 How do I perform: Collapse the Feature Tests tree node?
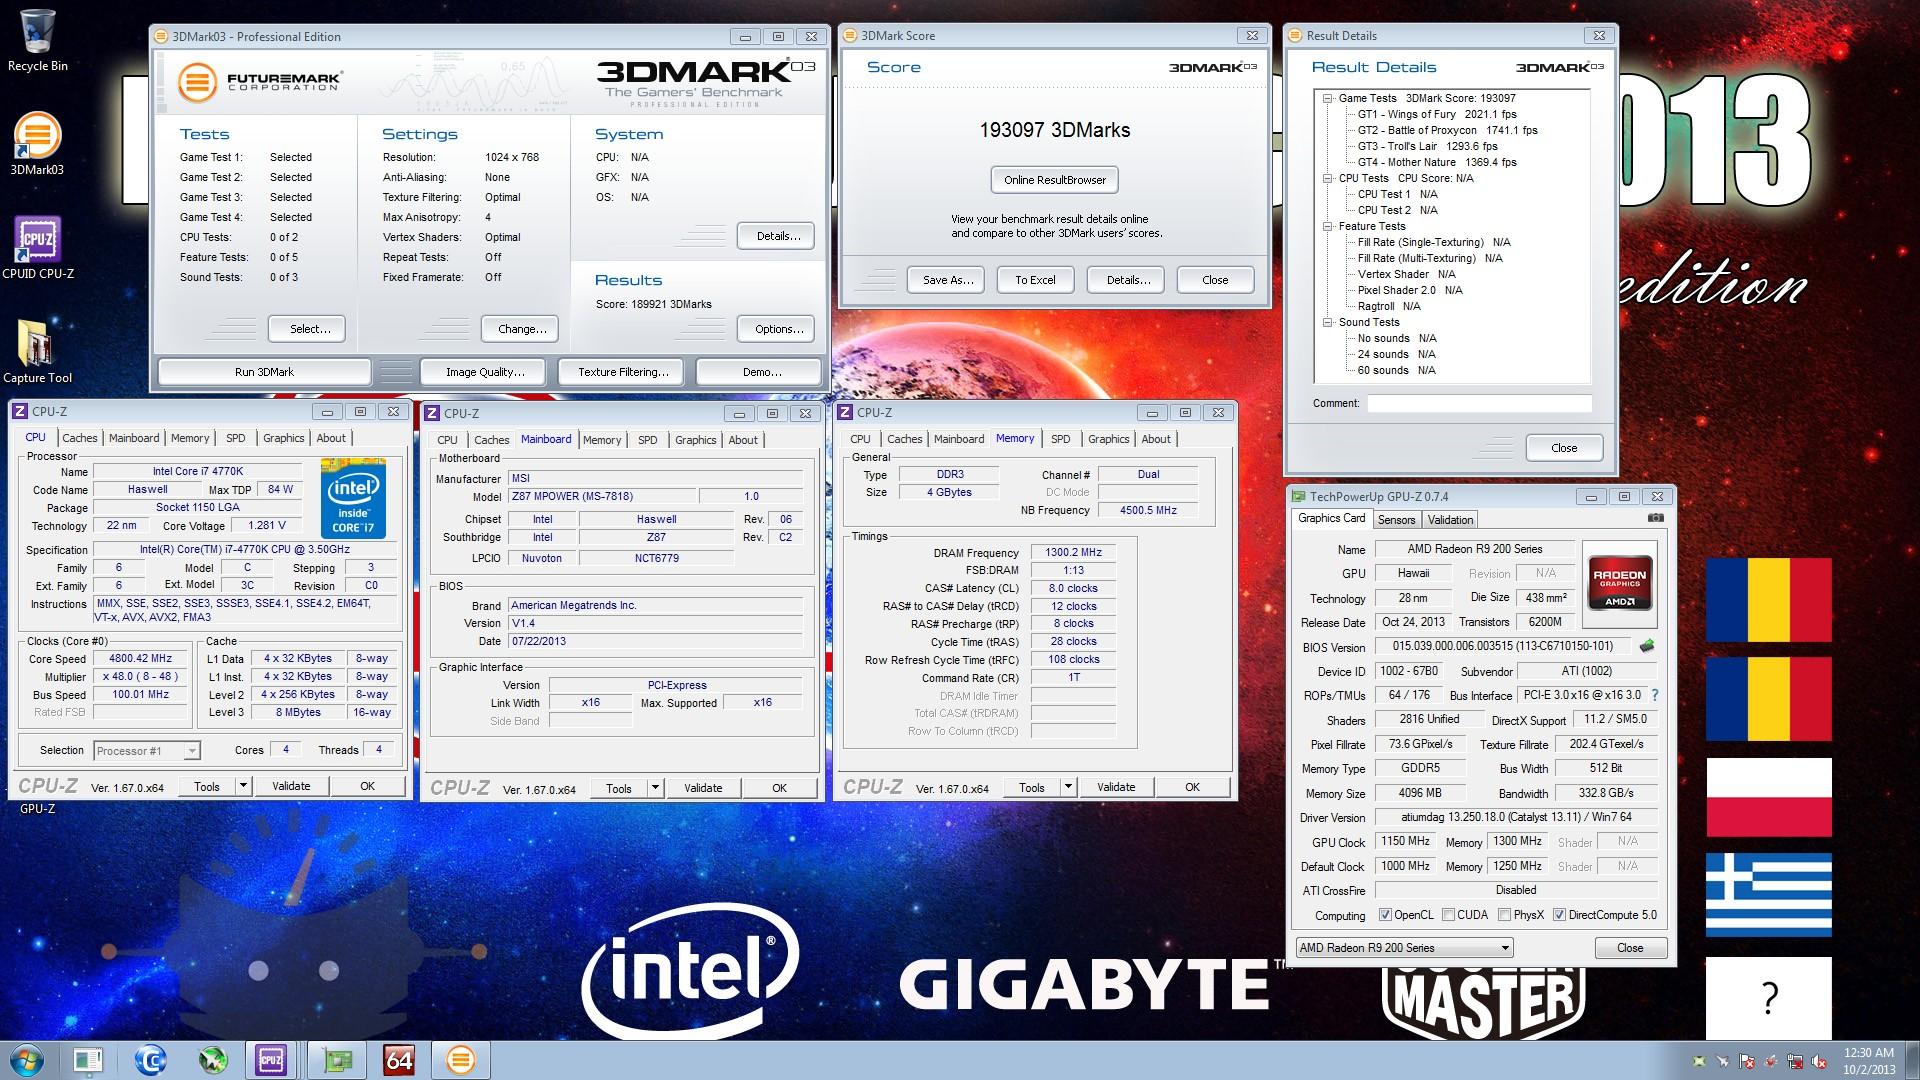[x=1328, y=226]
